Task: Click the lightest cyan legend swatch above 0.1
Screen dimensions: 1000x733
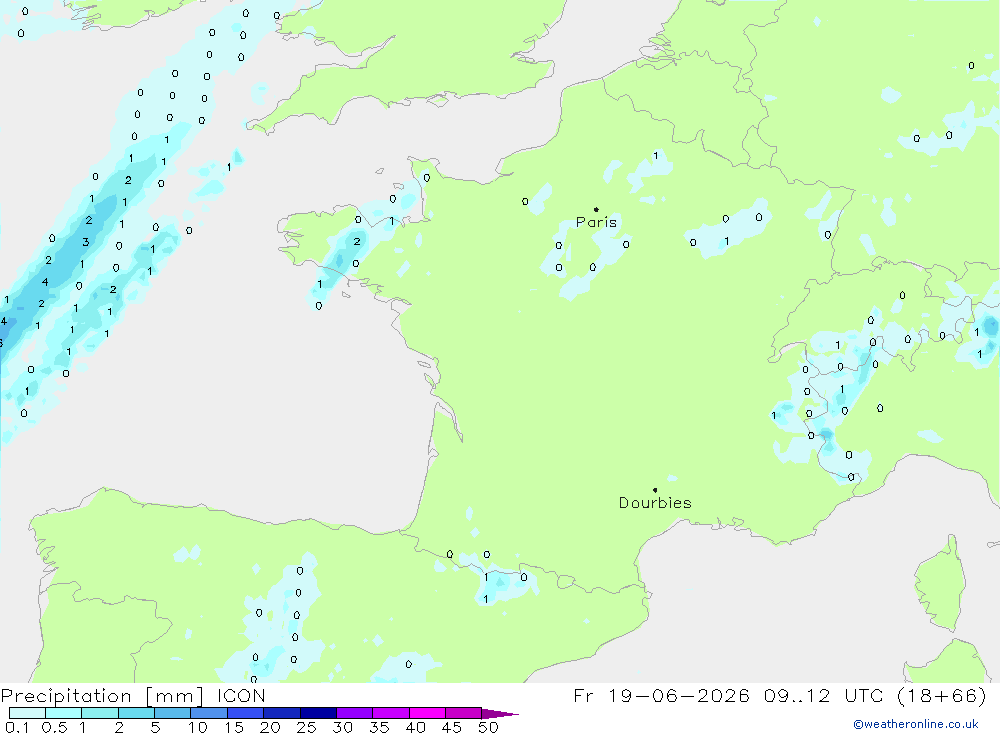Action: 27,713
